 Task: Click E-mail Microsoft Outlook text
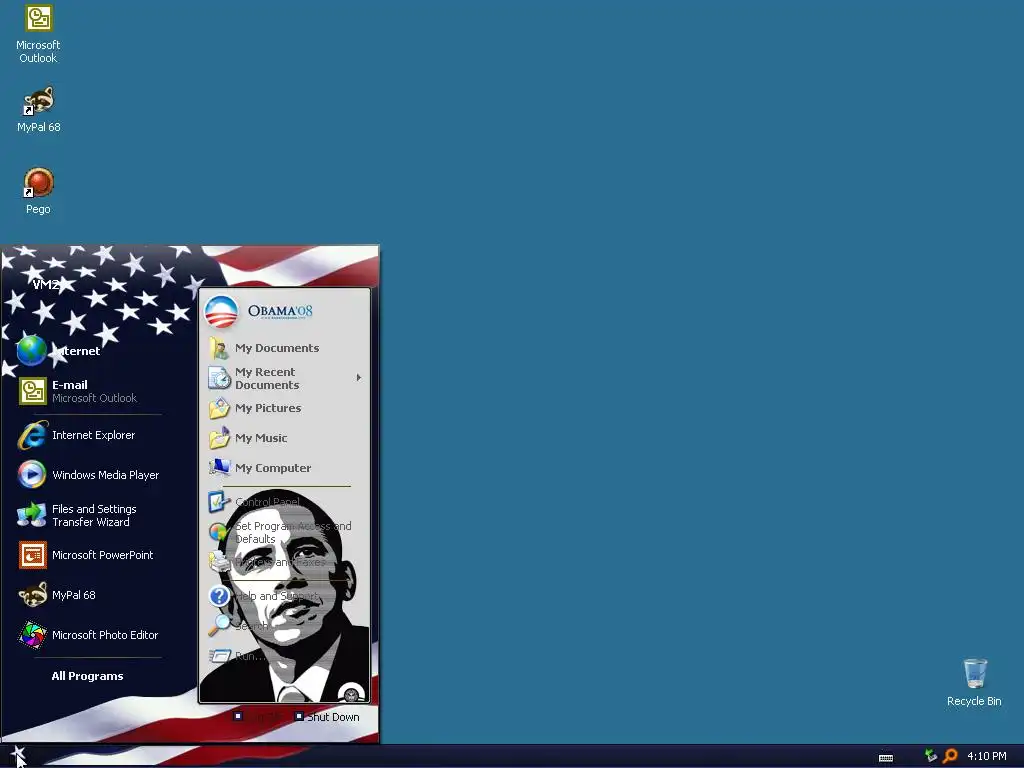[95, 391]
